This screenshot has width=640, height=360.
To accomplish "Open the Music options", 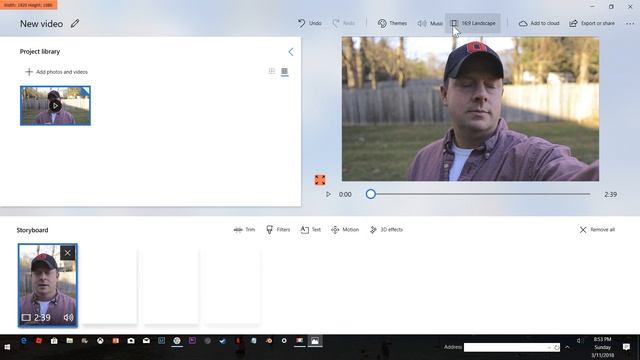I will point(430,23).
